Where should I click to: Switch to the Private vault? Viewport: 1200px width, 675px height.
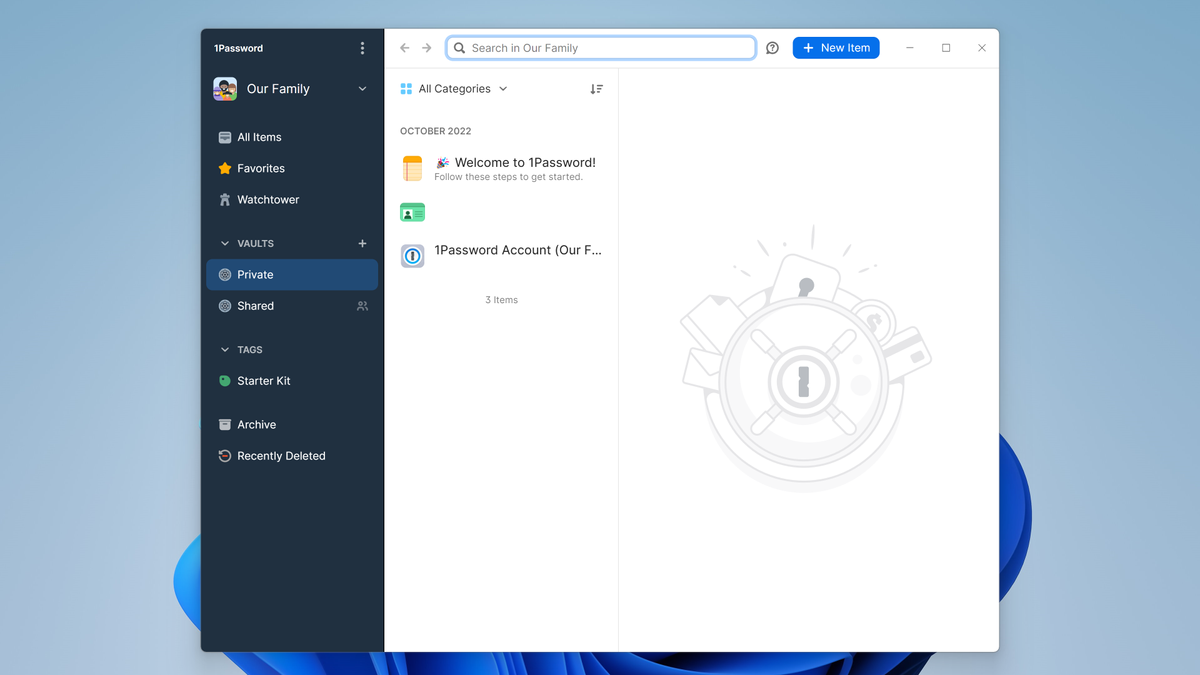(256, 274)
